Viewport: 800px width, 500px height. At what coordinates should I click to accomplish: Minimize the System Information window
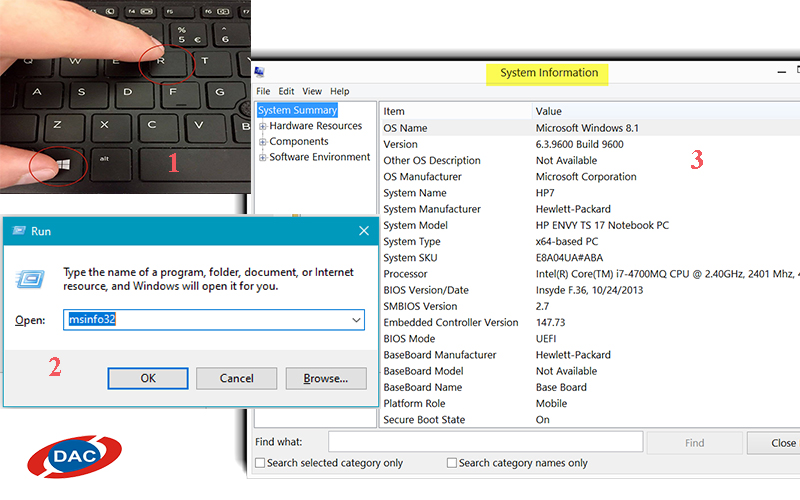pos(782,72)
